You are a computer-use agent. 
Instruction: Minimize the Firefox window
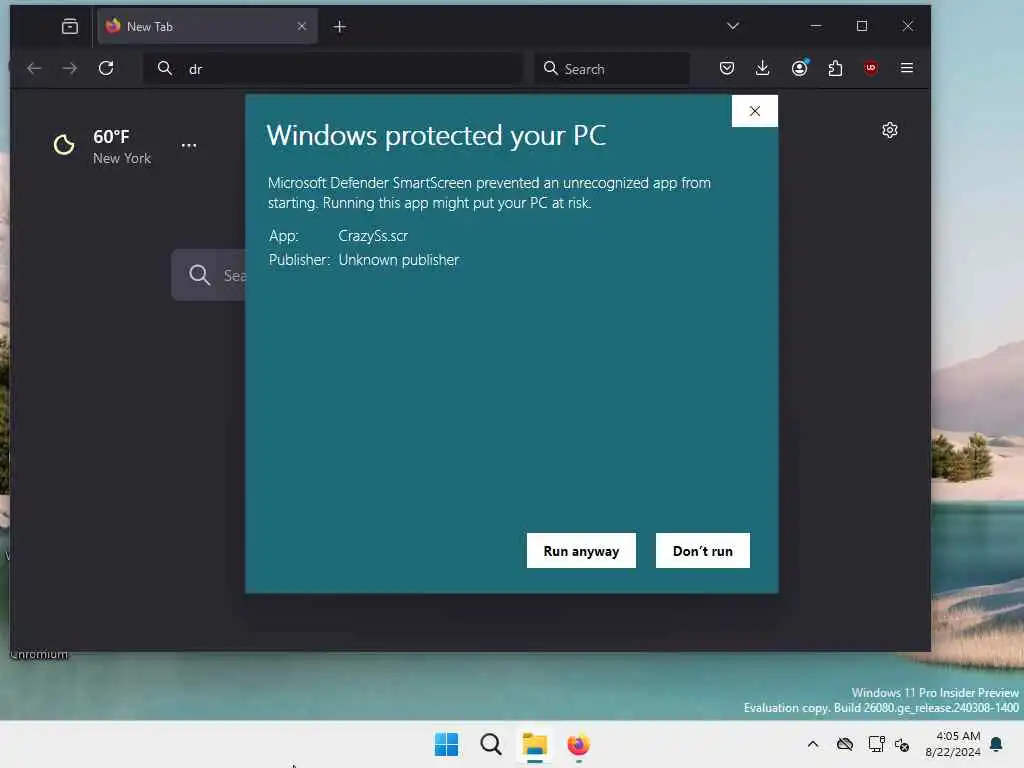click(816, 26)
